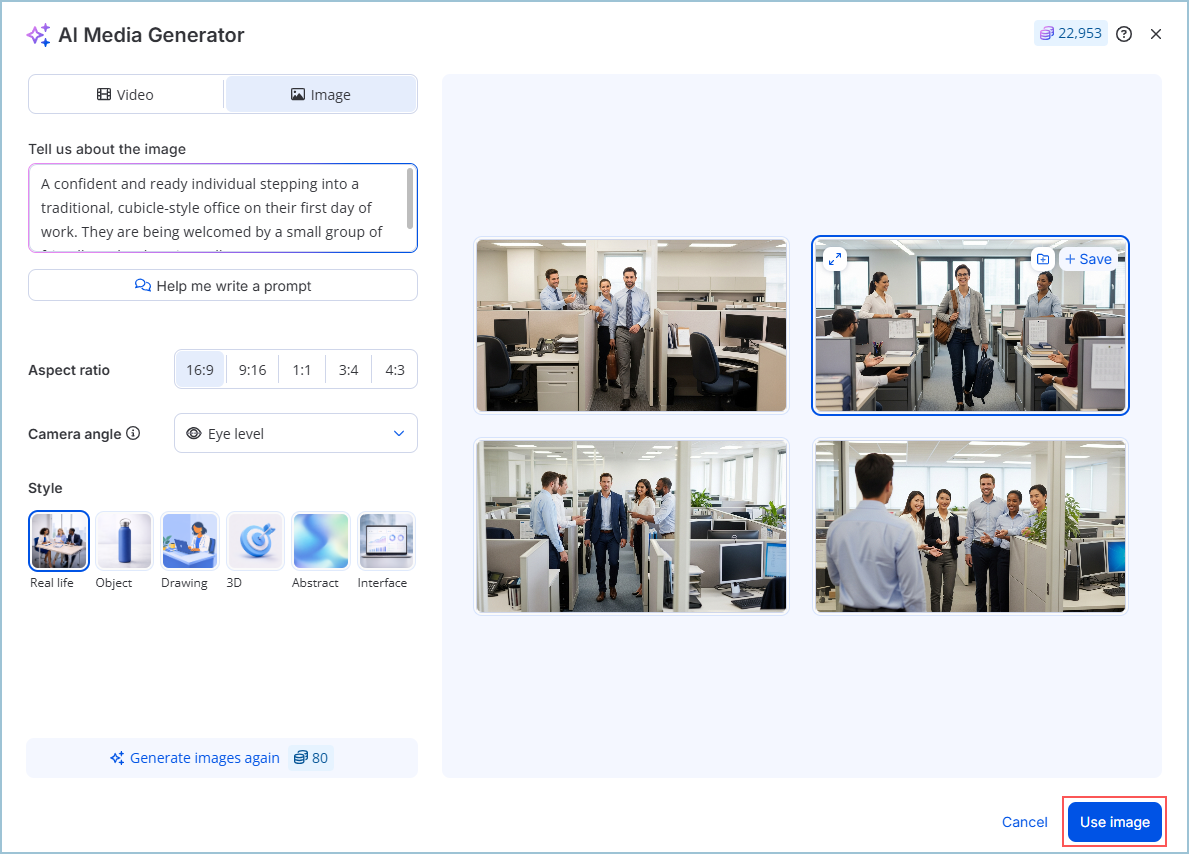1189x854 pixels.
Task: Select the Real life style icon
Action: 59,541
